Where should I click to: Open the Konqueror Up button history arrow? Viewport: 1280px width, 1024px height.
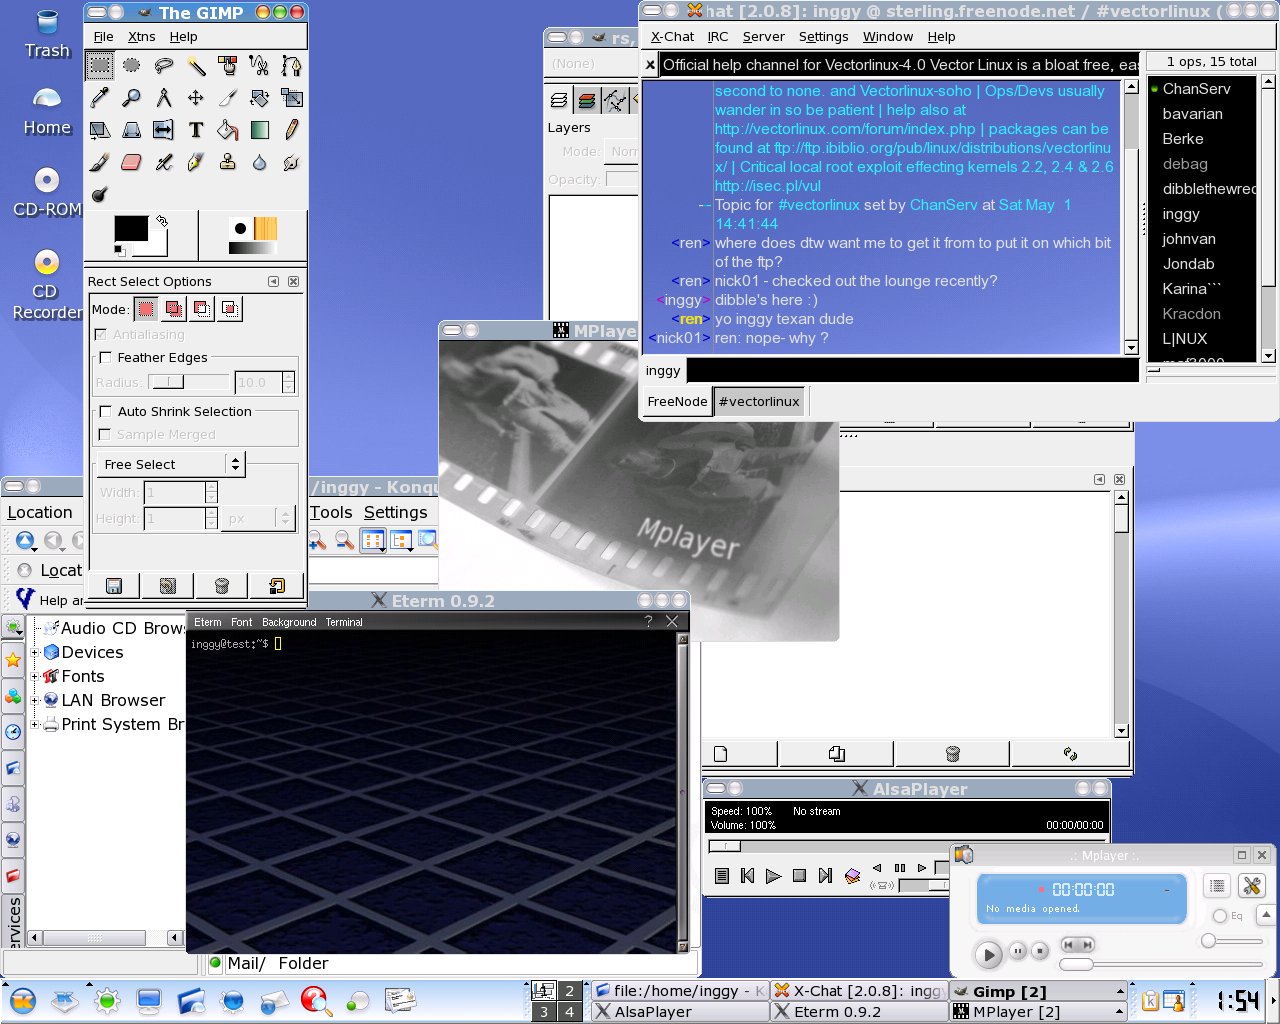coord(35,548)
